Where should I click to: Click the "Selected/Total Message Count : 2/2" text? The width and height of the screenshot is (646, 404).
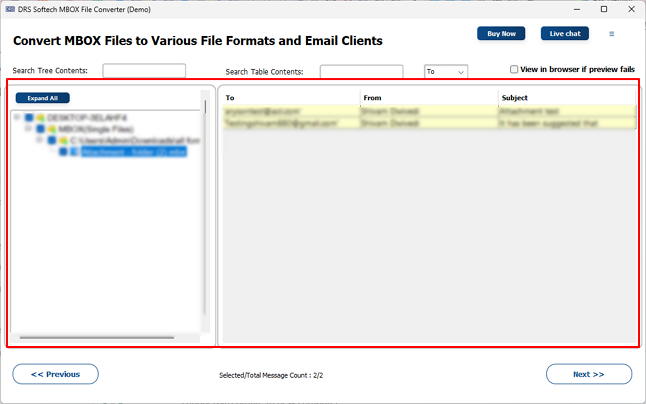pos(271,375)
